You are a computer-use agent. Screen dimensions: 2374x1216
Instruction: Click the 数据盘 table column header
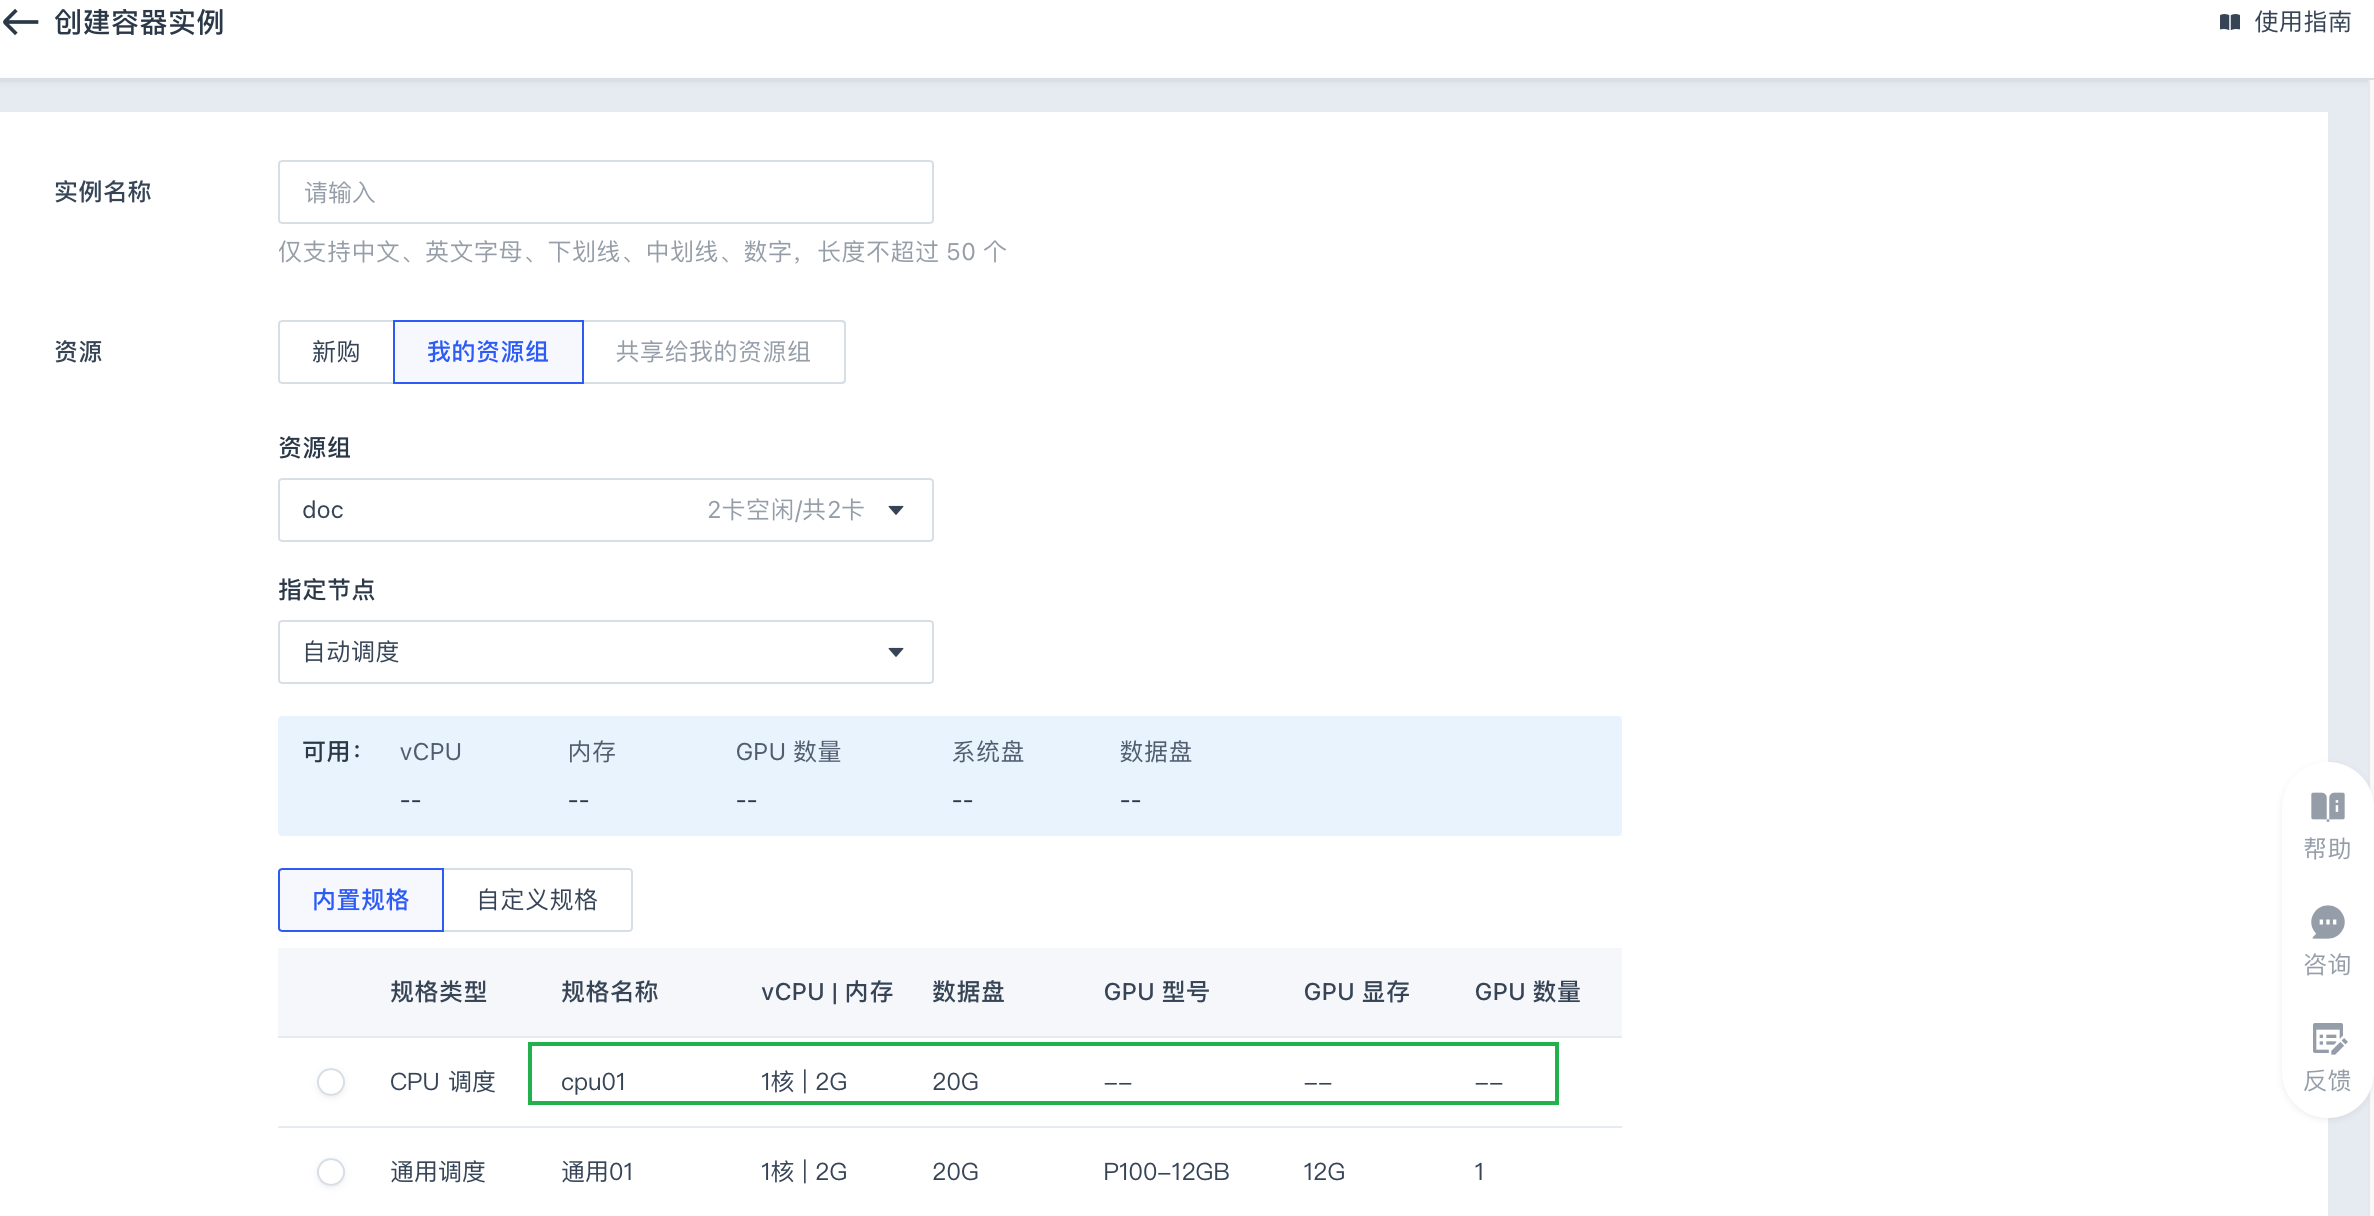968,992
